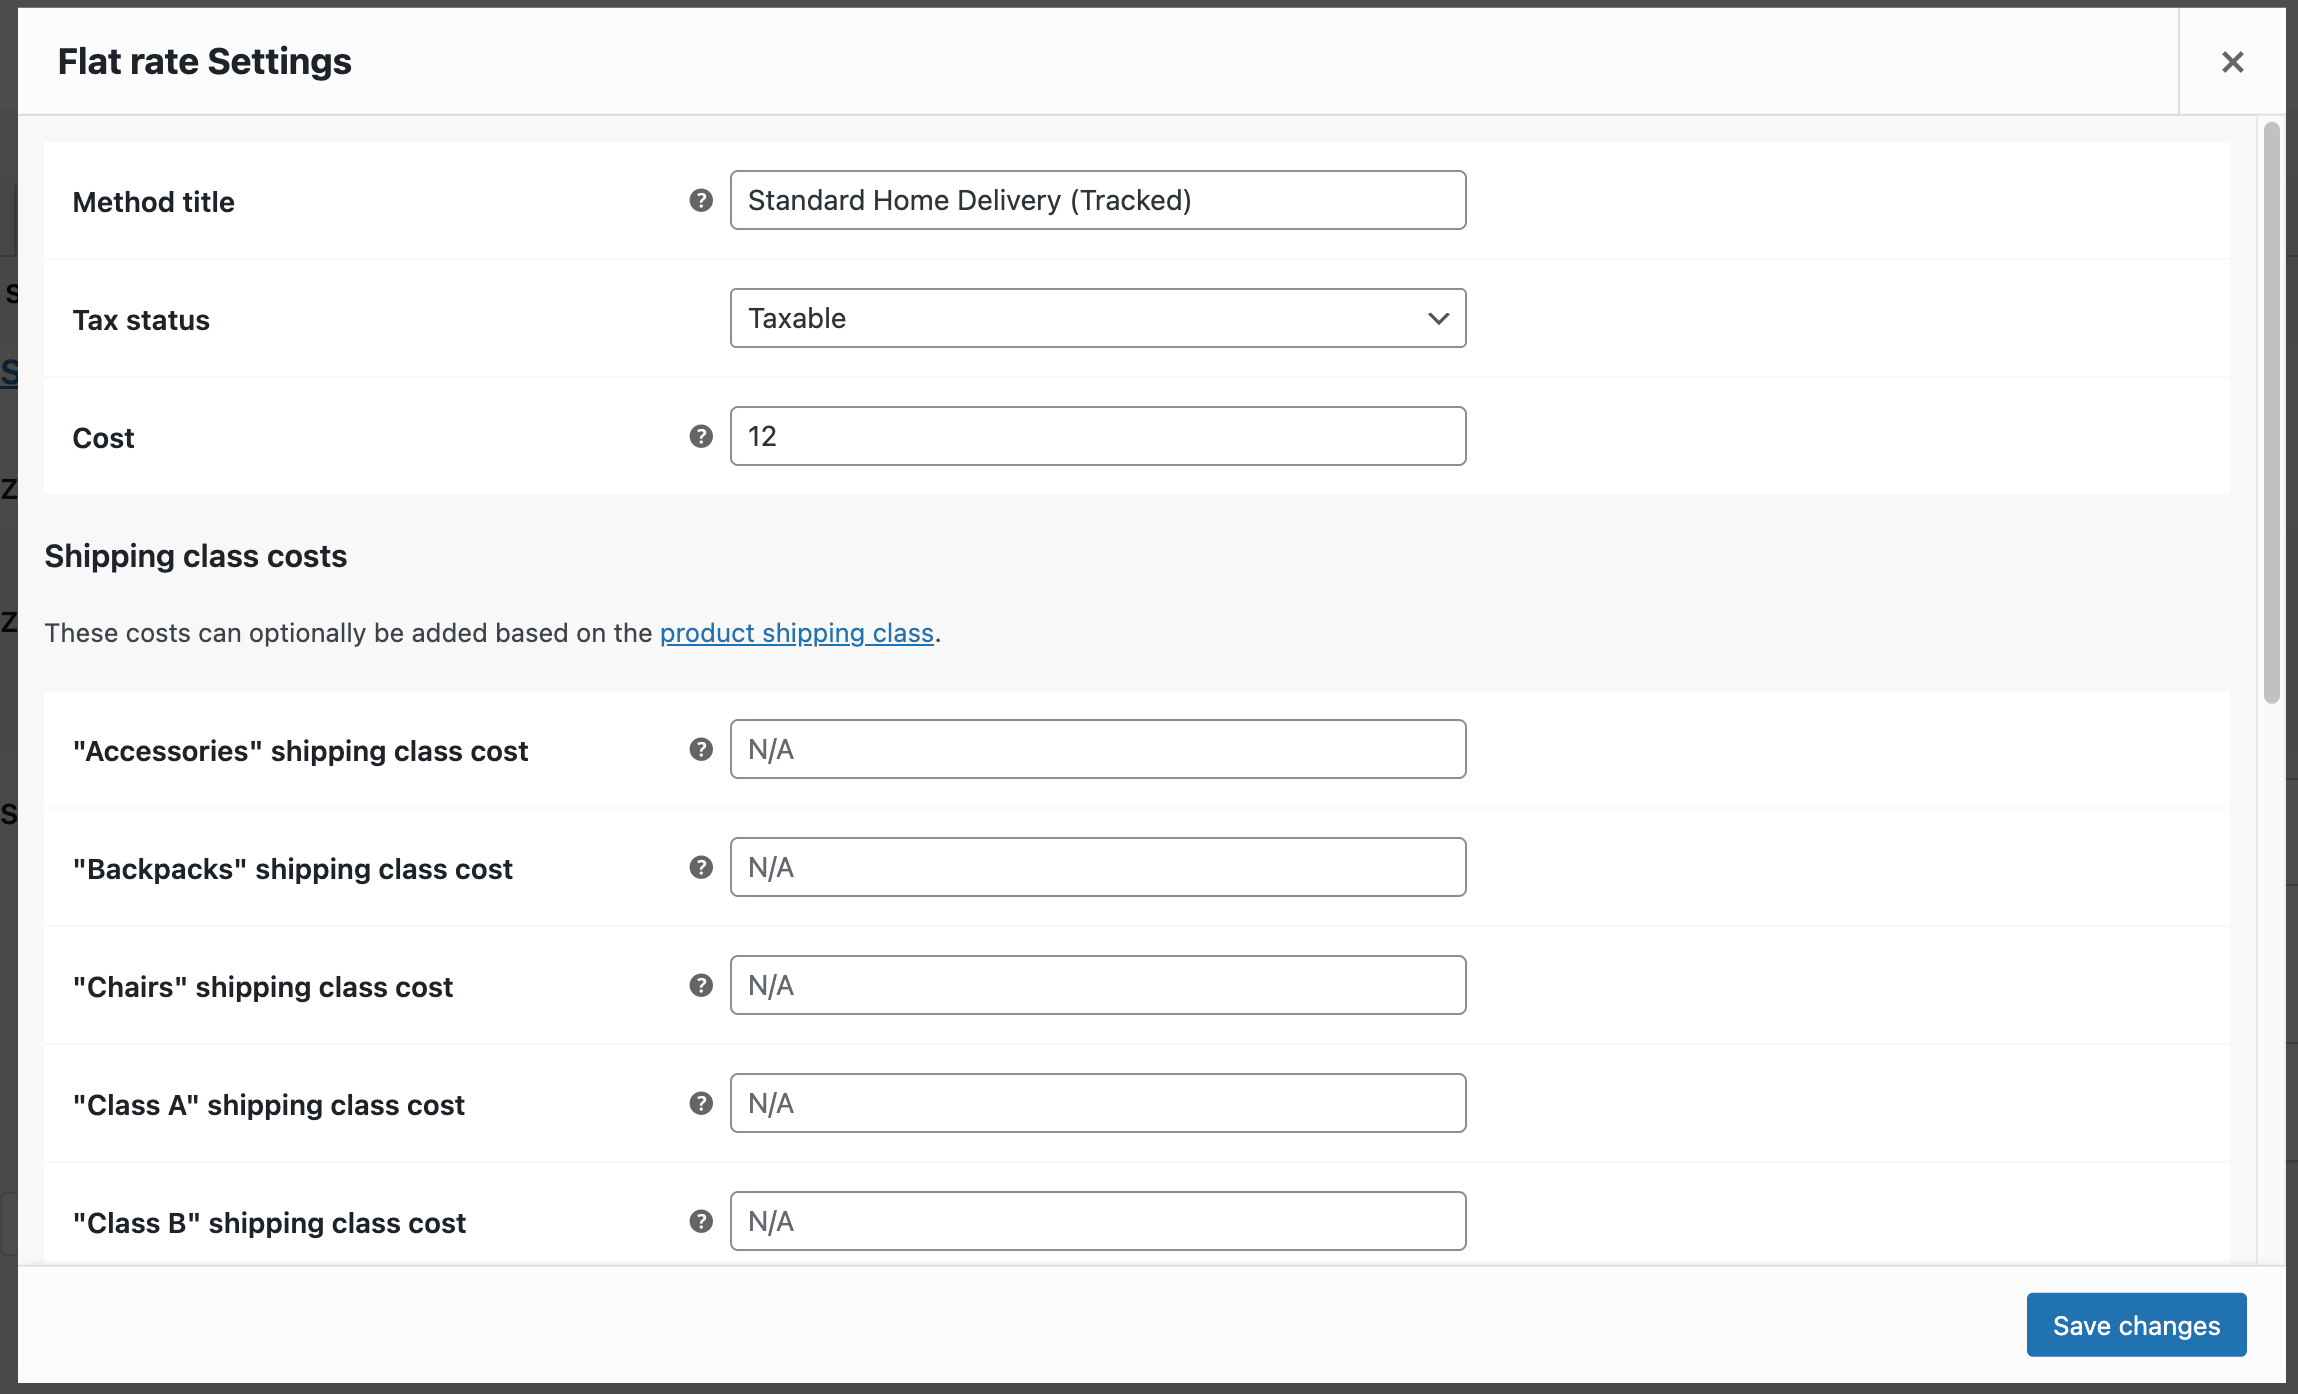Click the Class A shipping class help icon
Viewport: 2298px width, 1394px height.
tap(701, 1102)
